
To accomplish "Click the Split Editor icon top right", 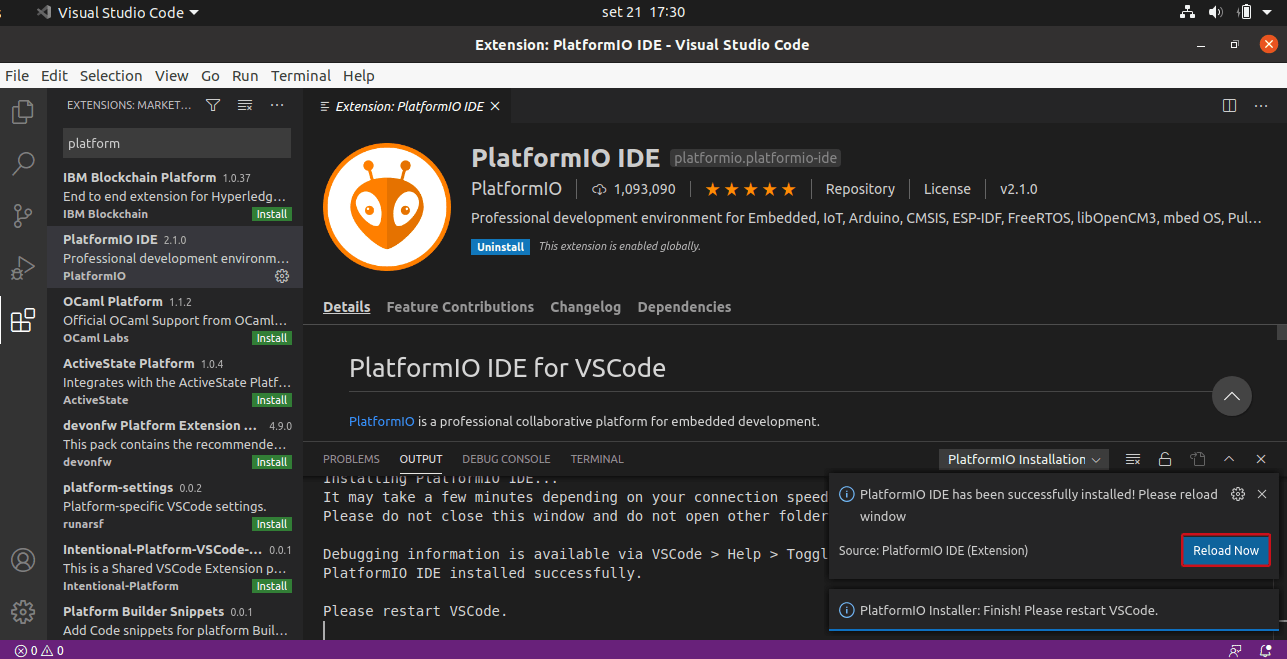I will pos(1228,105).
